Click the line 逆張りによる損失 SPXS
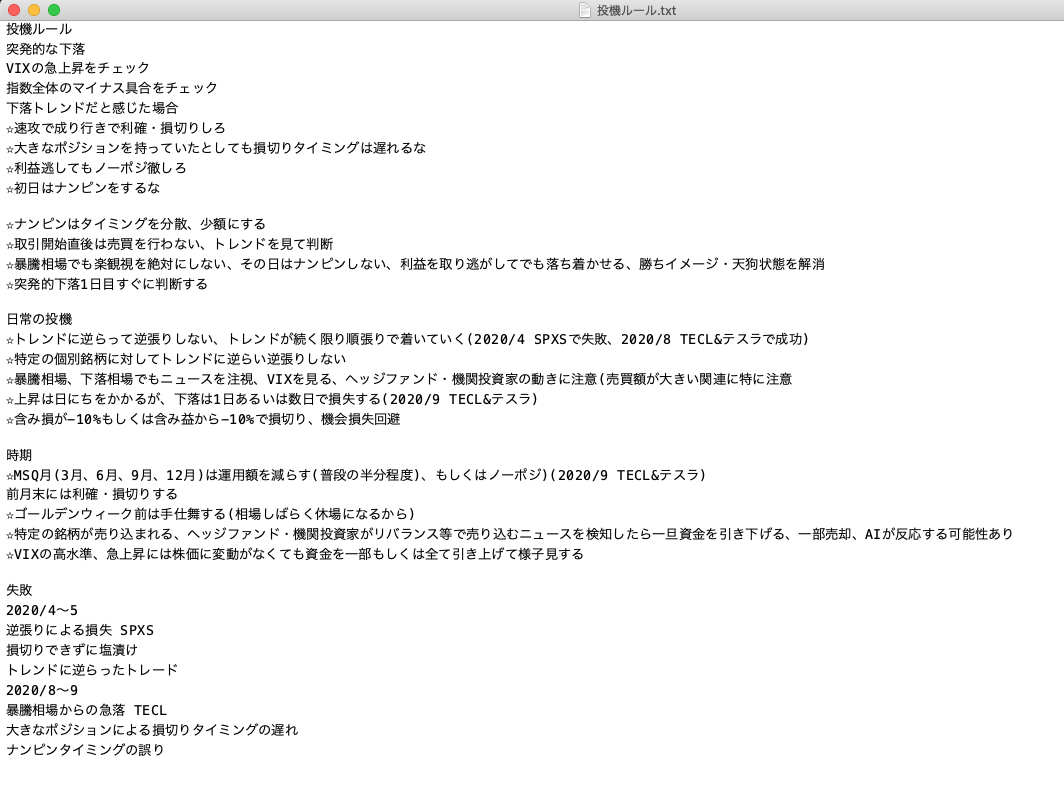Viewport: 1064px width, 792px height. pos(80,630)
